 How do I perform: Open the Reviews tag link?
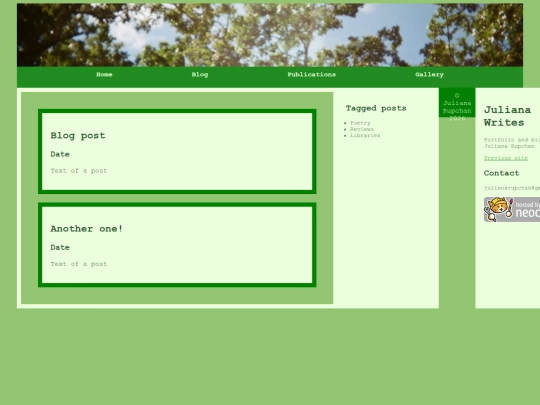pos(362,129)
